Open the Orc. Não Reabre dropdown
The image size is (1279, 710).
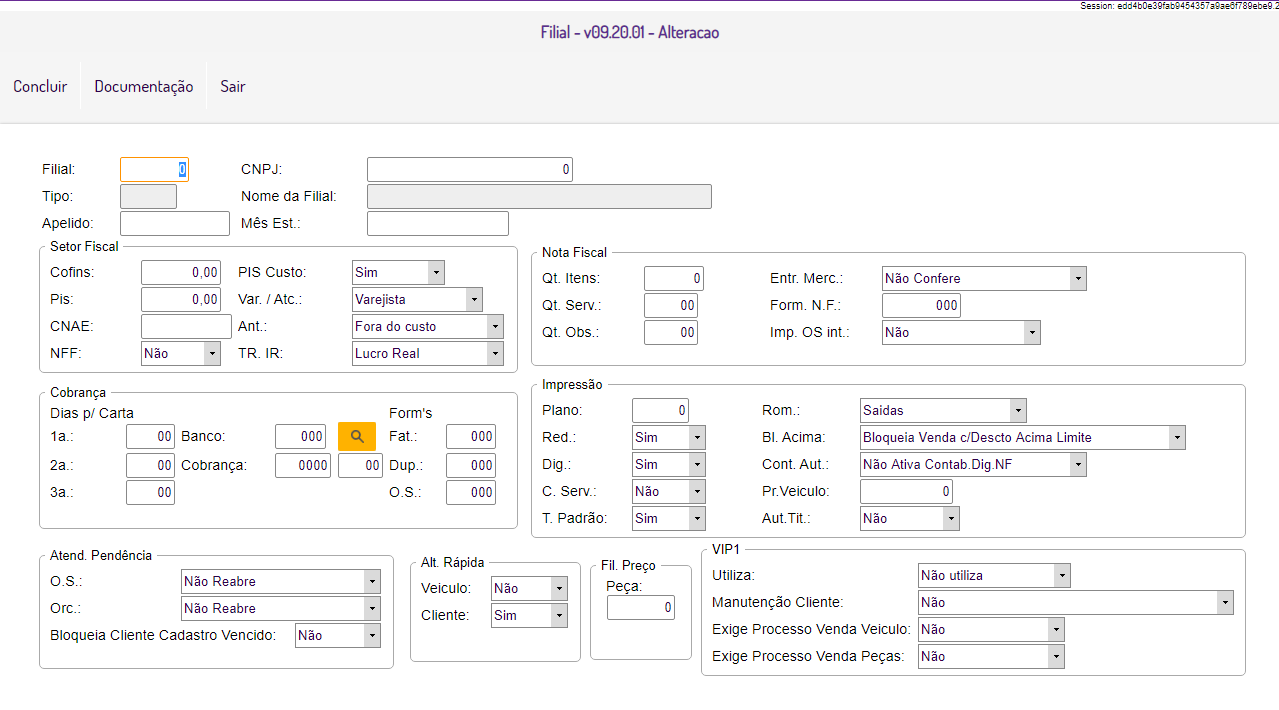pyautogui.click(x=281, y=608)
